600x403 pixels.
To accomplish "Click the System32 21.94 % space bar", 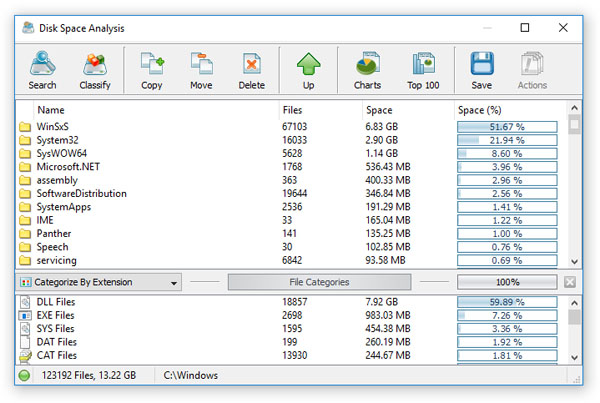I will [507, 140].
